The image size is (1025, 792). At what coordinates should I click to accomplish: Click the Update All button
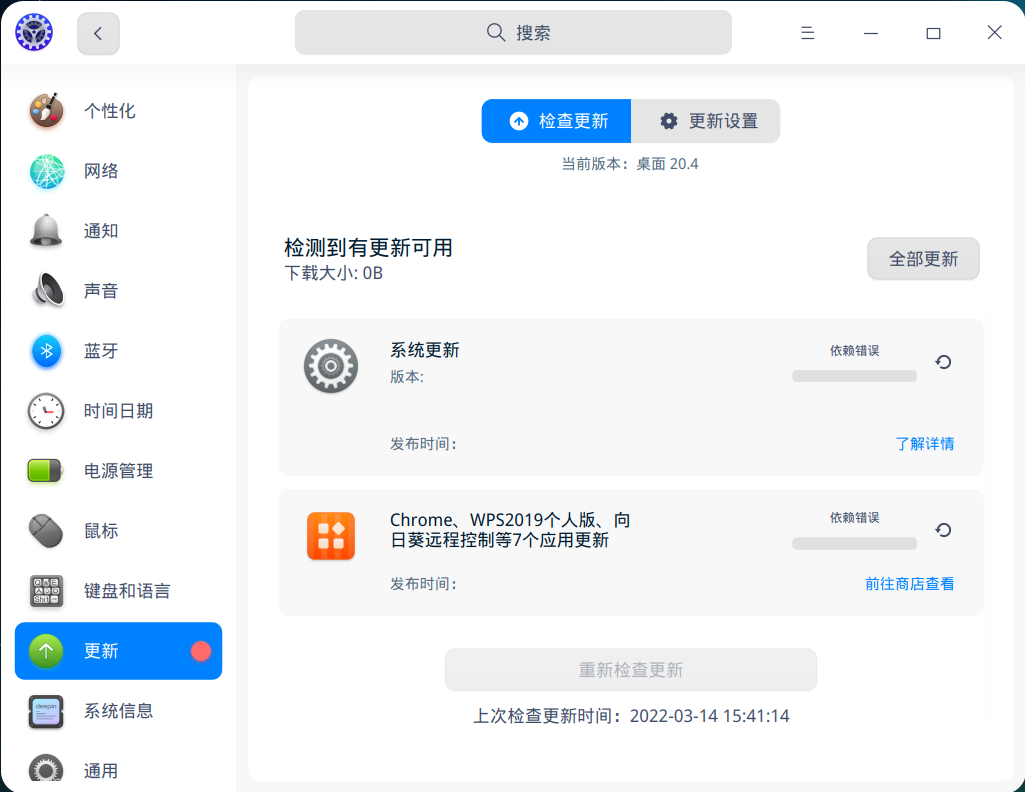(922, 259)
